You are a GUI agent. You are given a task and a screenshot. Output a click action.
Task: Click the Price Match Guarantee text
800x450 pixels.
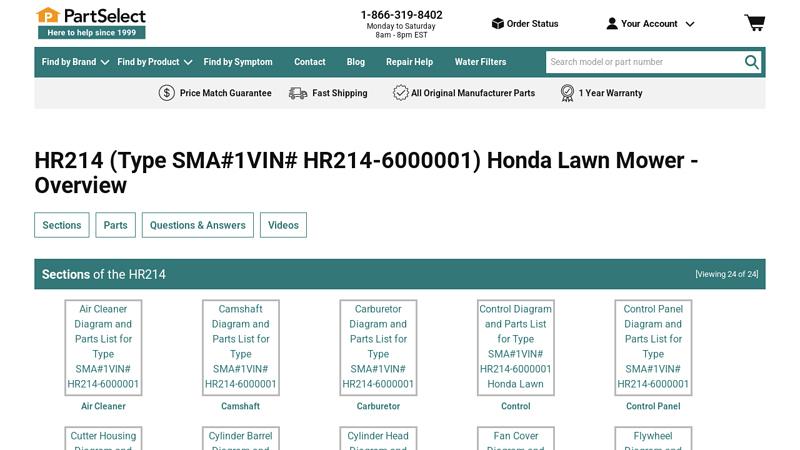click(226, 93)
